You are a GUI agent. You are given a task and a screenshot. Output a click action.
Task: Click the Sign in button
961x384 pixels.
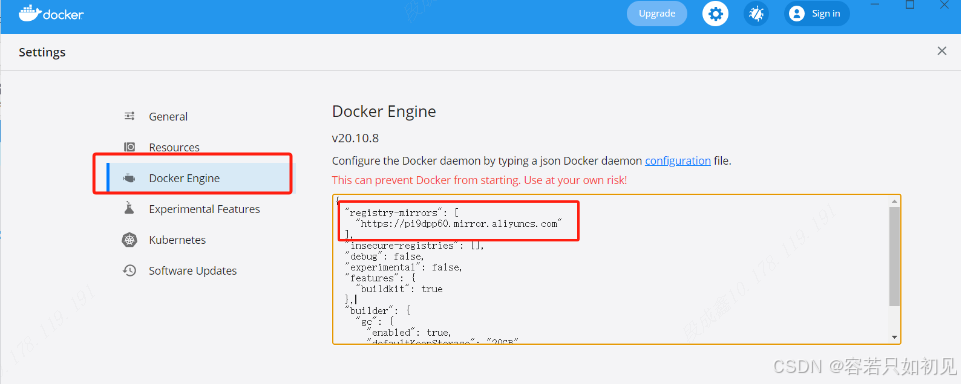[817, 13]
